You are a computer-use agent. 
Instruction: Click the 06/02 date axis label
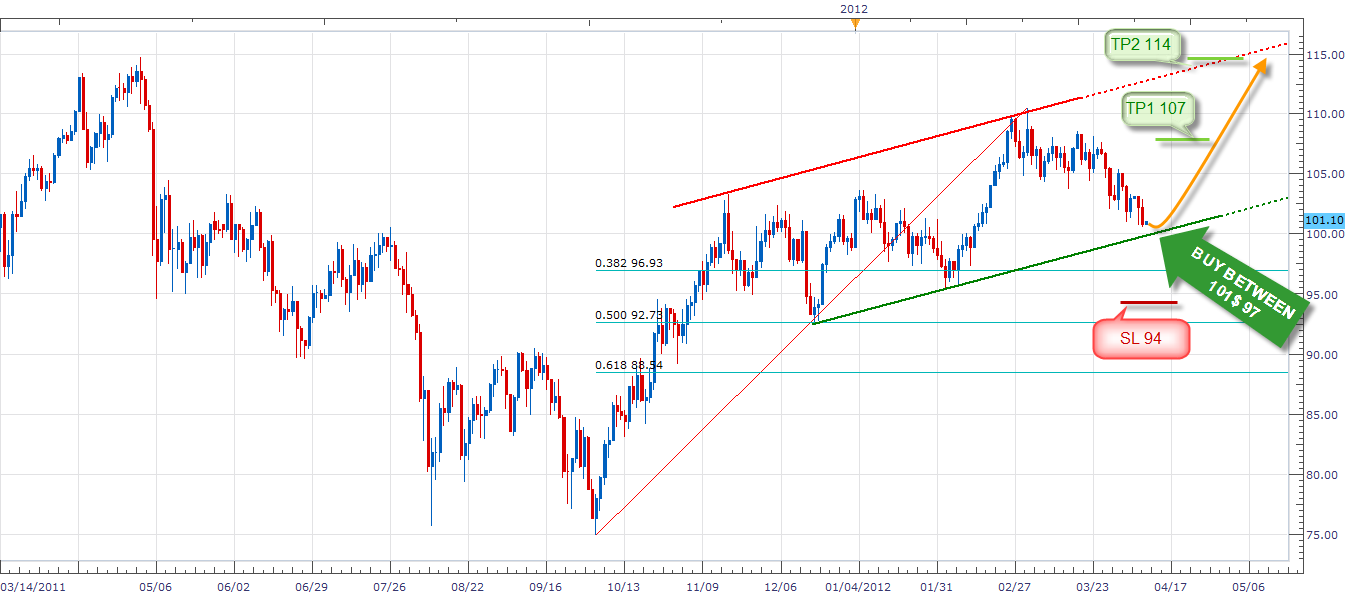click(x=232, y=588)
